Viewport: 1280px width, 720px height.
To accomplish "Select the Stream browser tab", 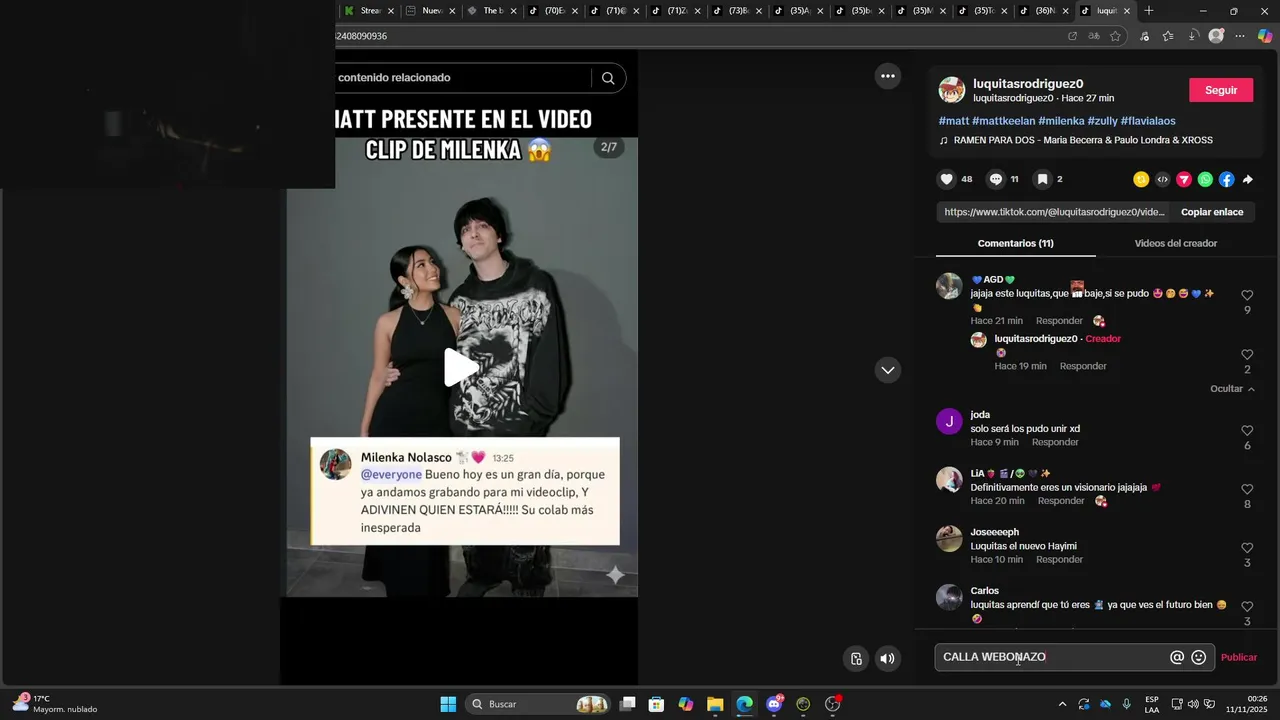I will click(369, 11).
